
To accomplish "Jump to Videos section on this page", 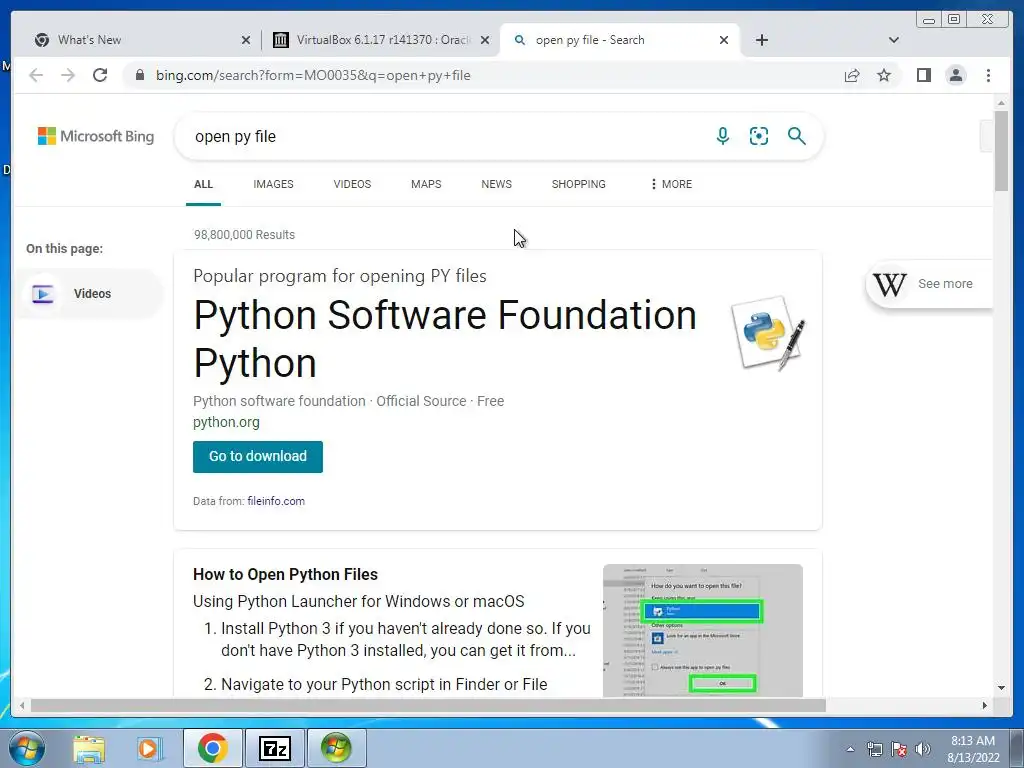I will click(91, 294).
